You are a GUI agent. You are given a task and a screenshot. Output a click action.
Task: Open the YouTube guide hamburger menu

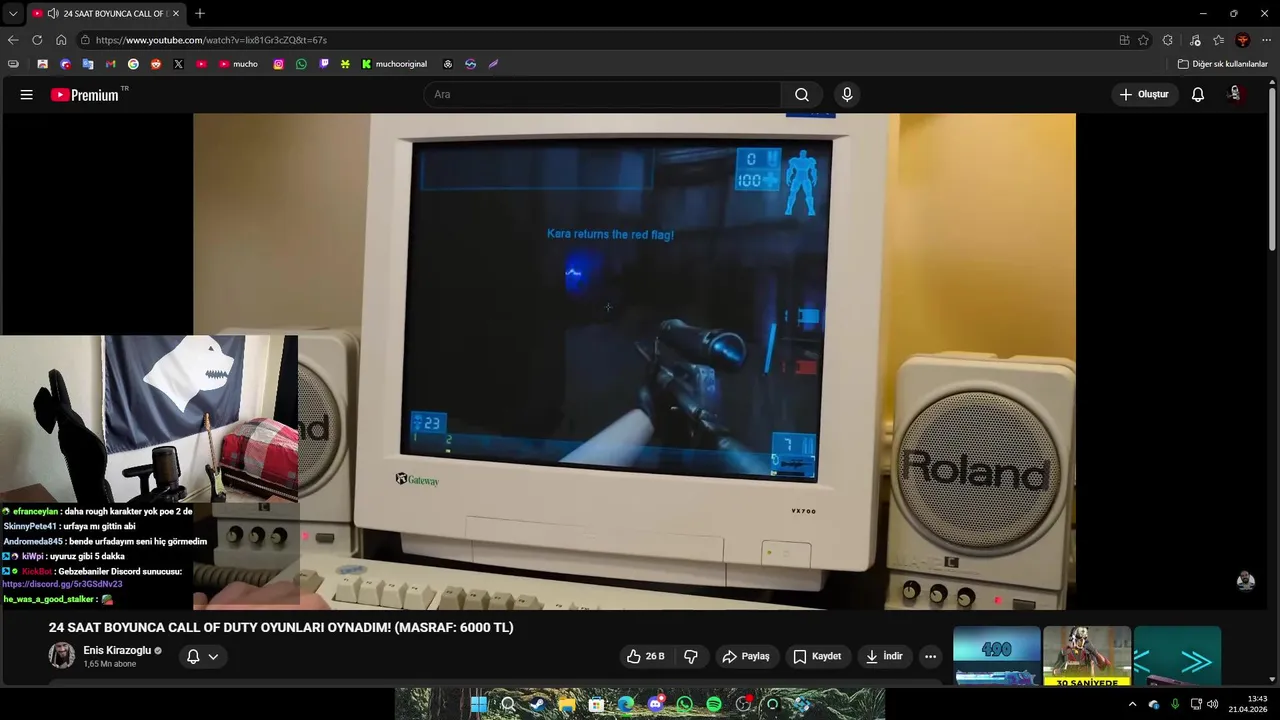27,95
